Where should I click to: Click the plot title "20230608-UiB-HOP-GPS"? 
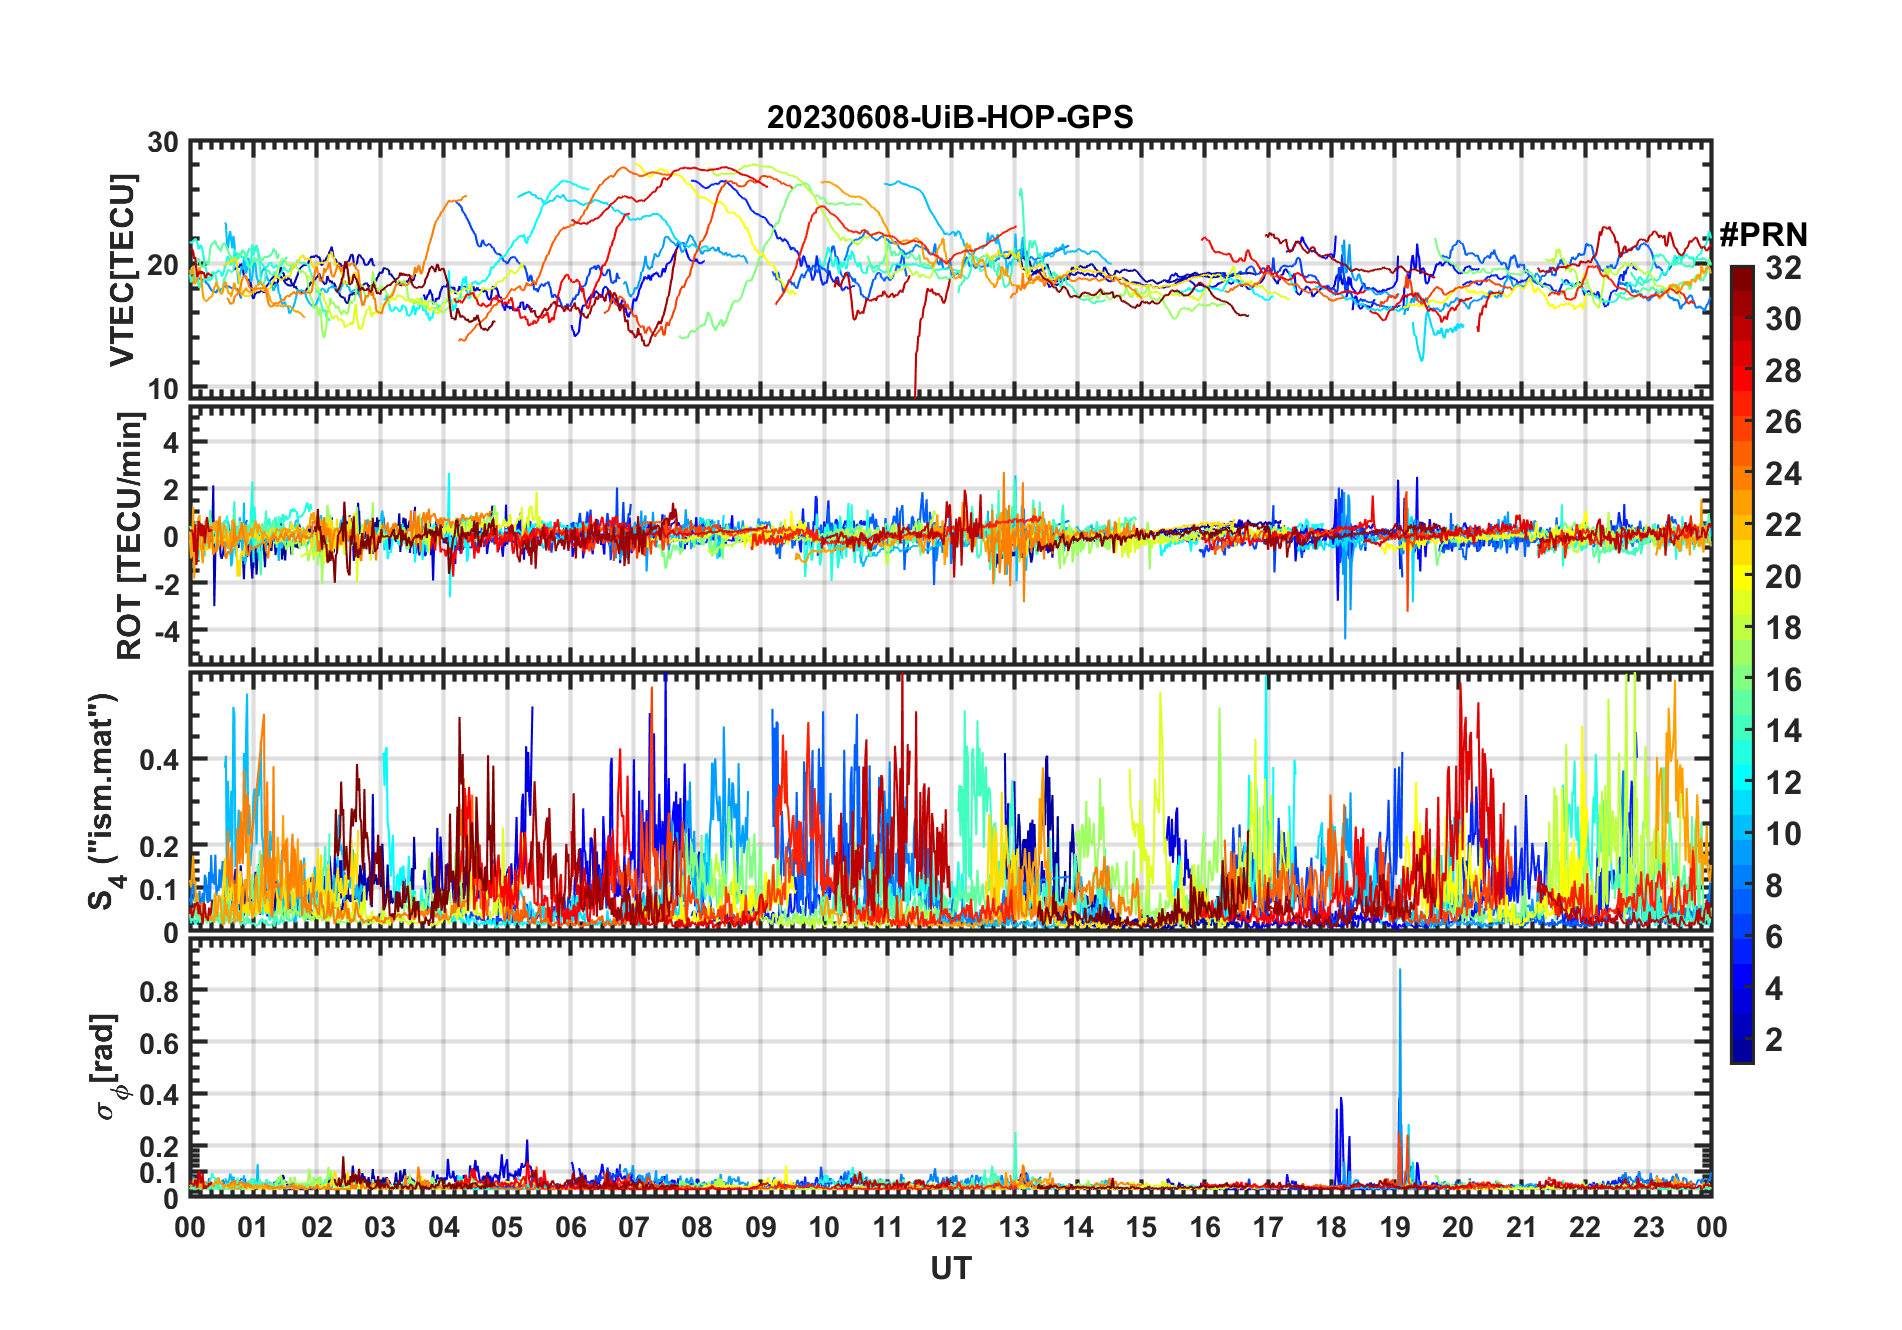[x=950, y=118]
